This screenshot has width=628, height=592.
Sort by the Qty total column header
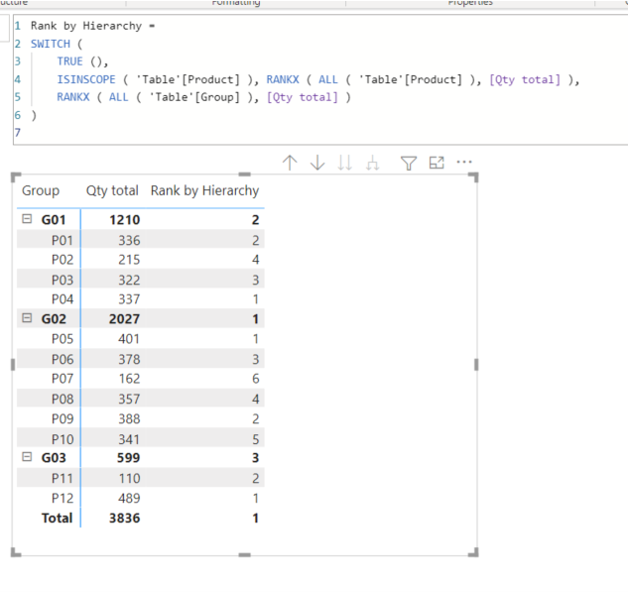pyautogui.click(x=112, y=191)
